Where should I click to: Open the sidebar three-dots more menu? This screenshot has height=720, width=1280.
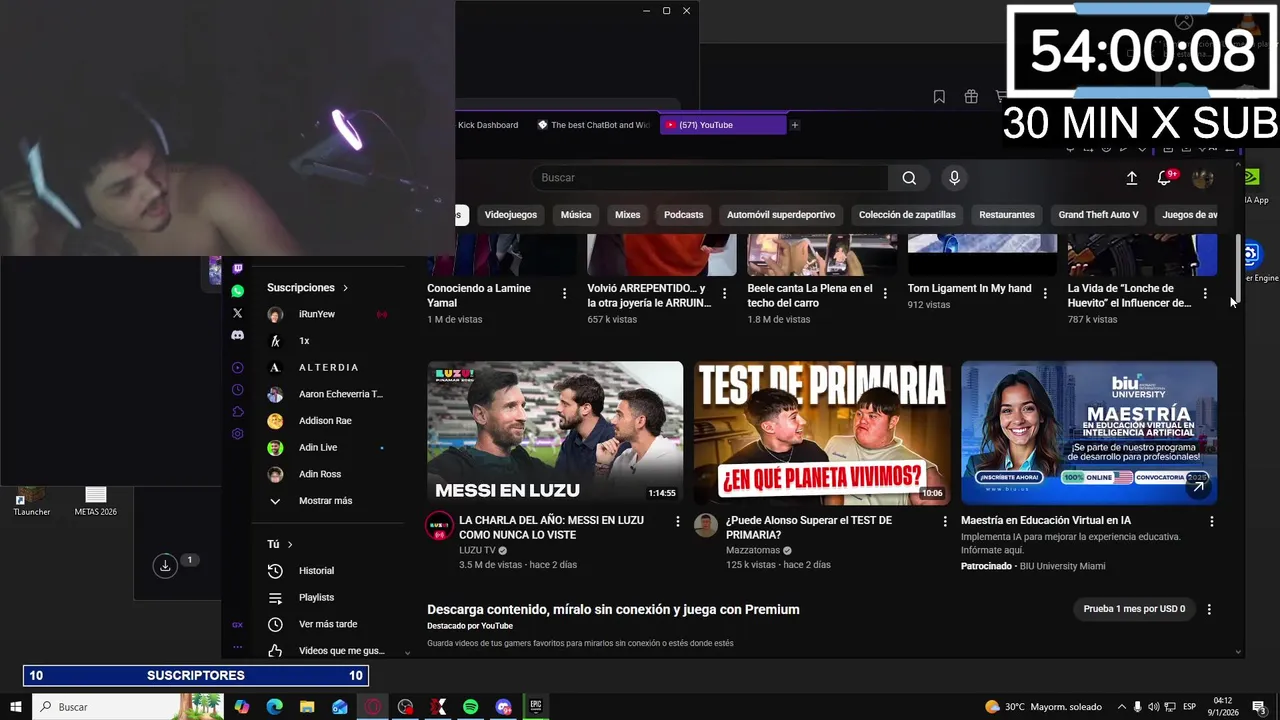point(237,647)
